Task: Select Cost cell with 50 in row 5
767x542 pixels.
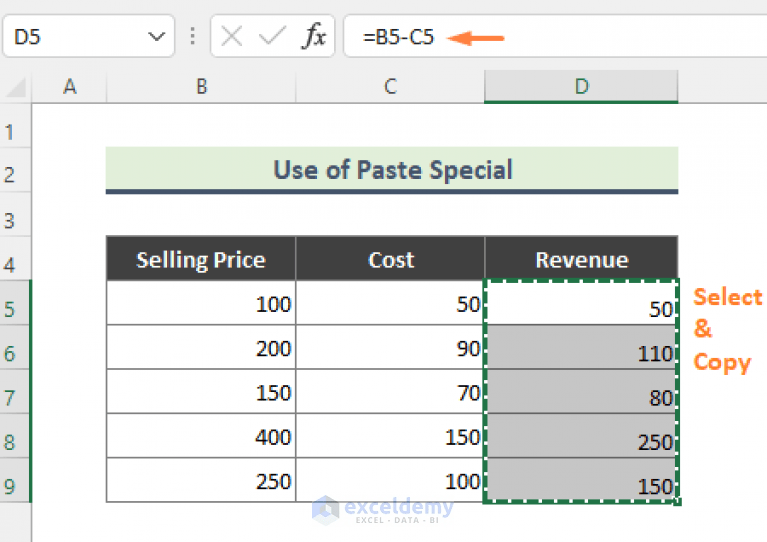Action: point(390,303)
